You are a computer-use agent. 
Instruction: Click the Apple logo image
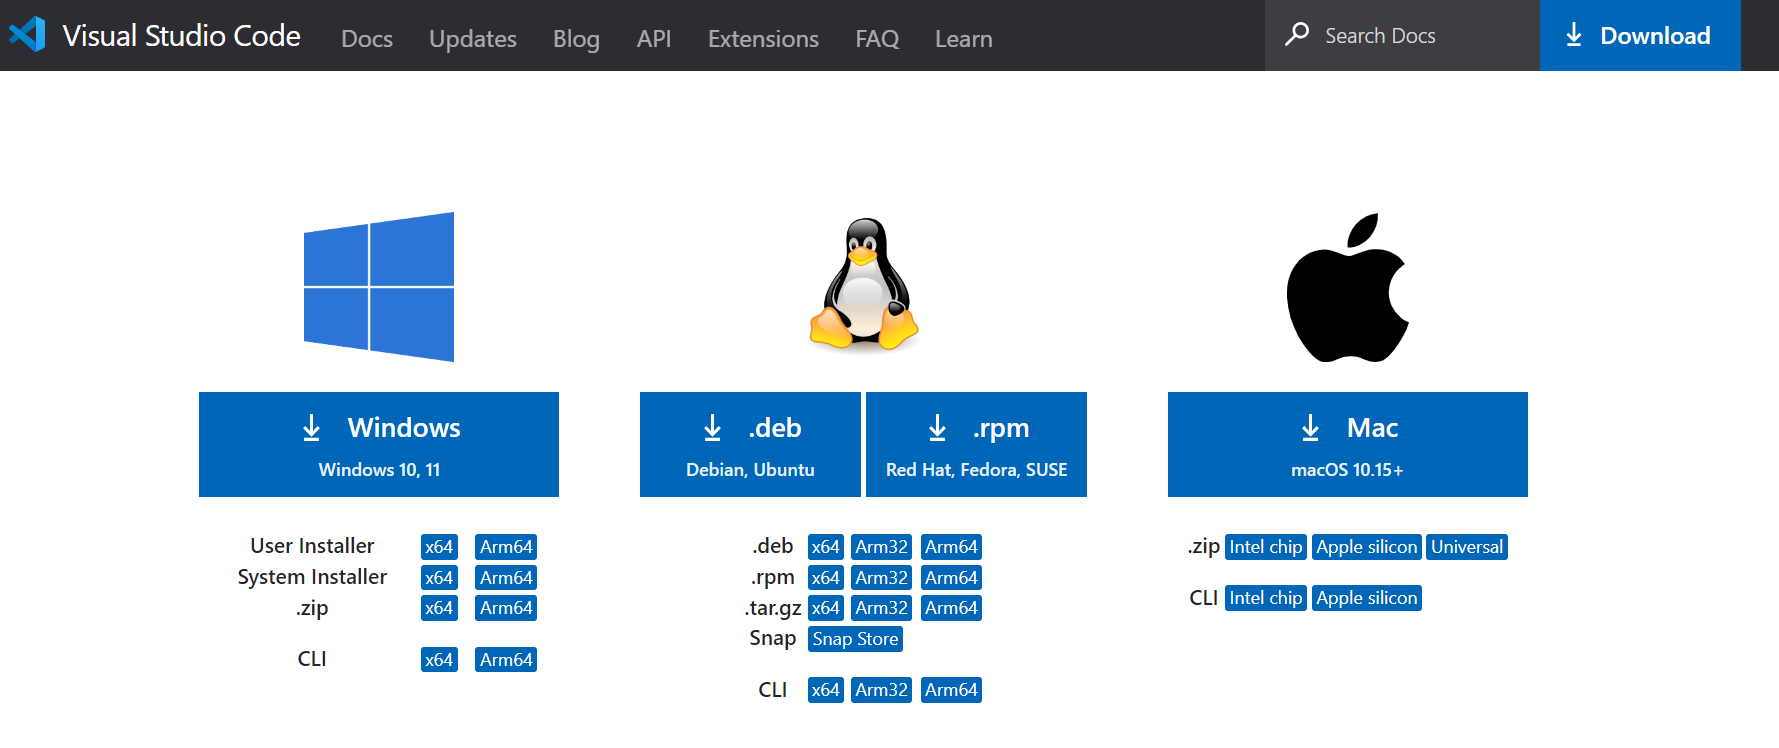point(1347,287)
